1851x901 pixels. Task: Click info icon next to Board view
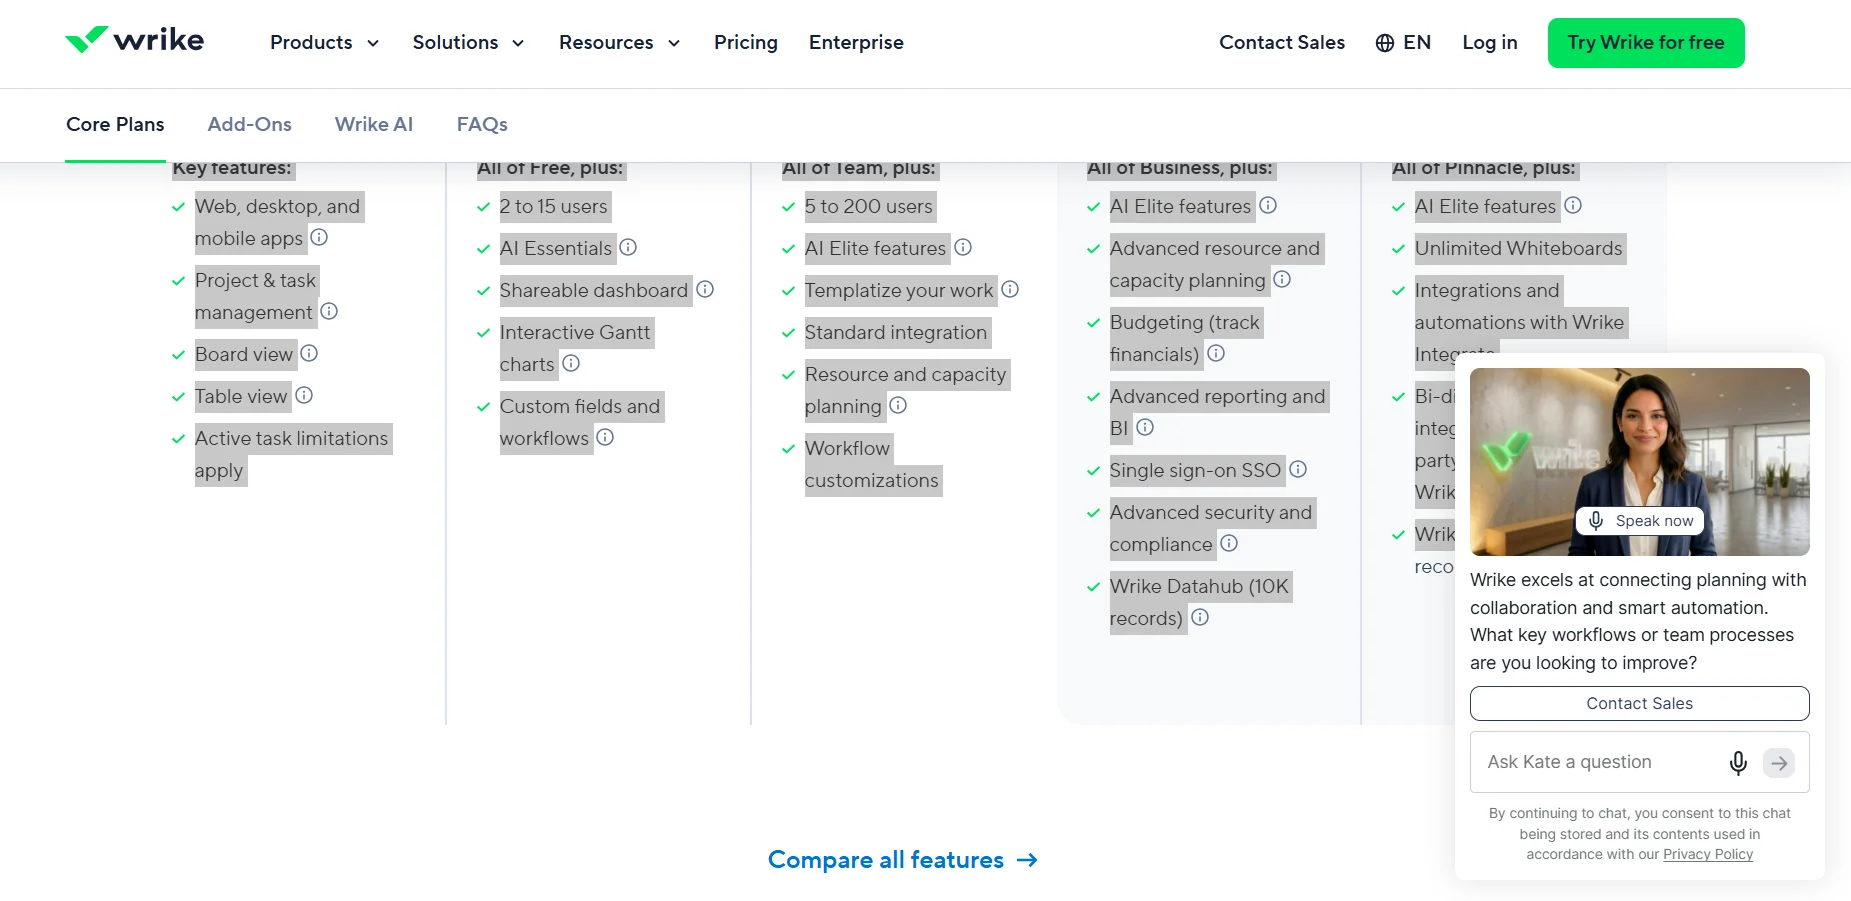click(309, 353)
